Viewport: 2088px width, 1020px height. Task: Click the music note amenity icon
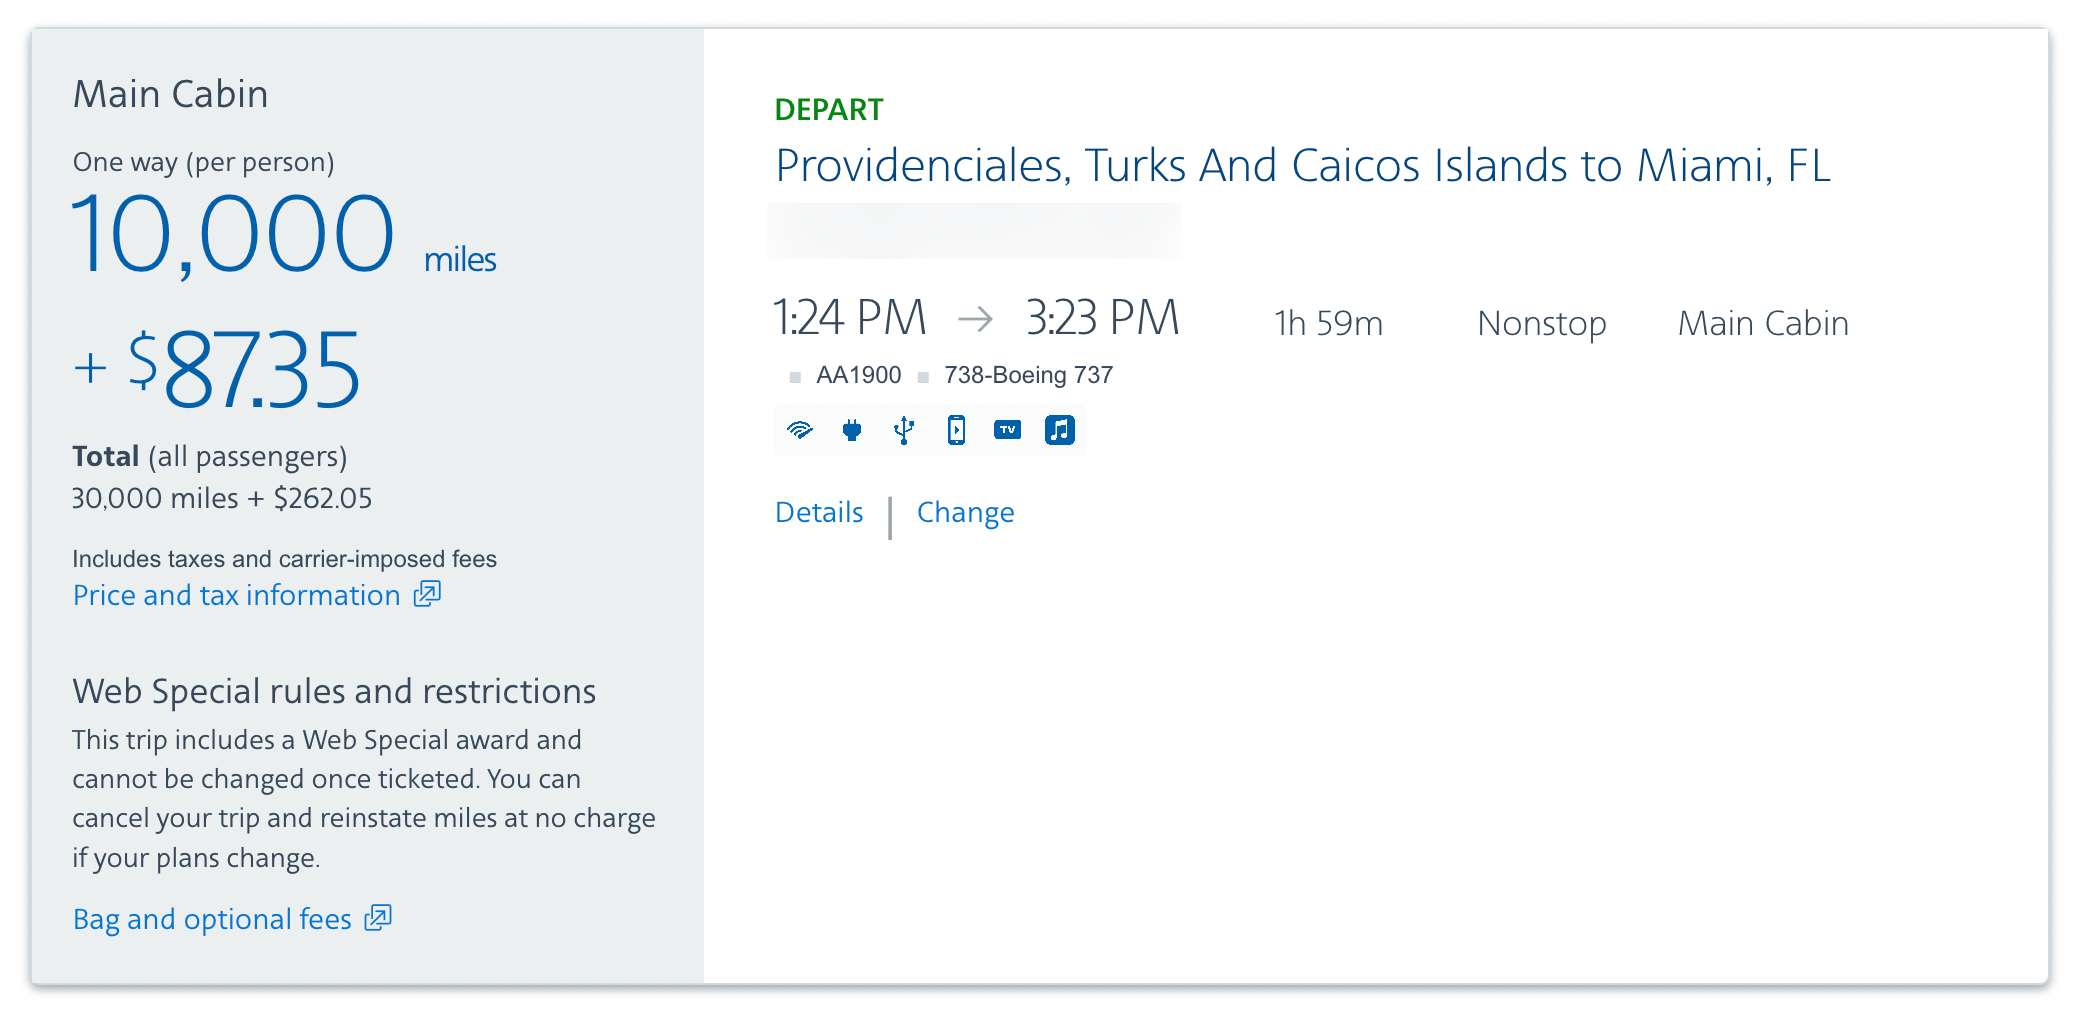click(x=1059, y=430)
